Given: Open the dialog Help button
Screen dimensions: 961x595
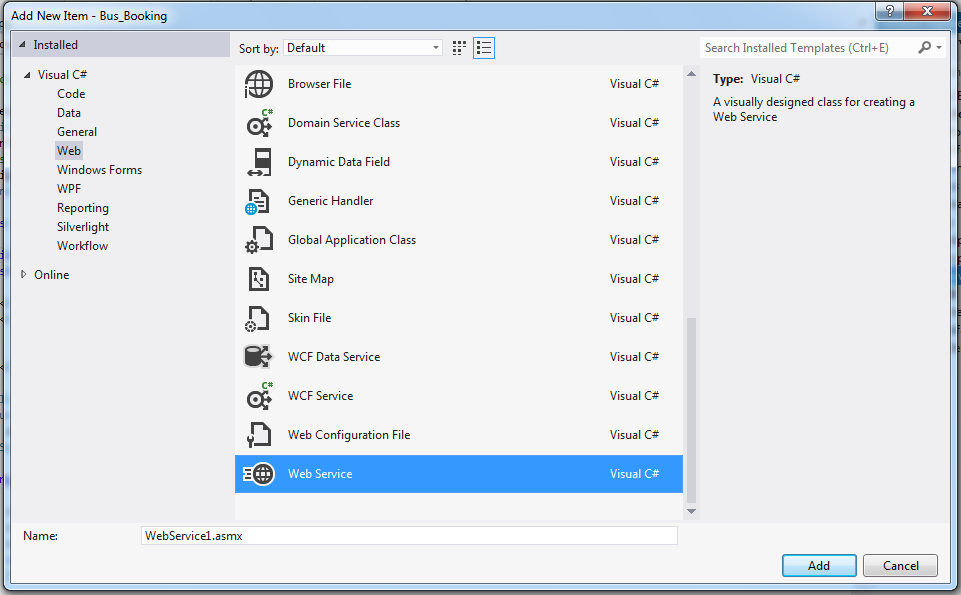Looking at the screenshot, I should tap(889, 11).
